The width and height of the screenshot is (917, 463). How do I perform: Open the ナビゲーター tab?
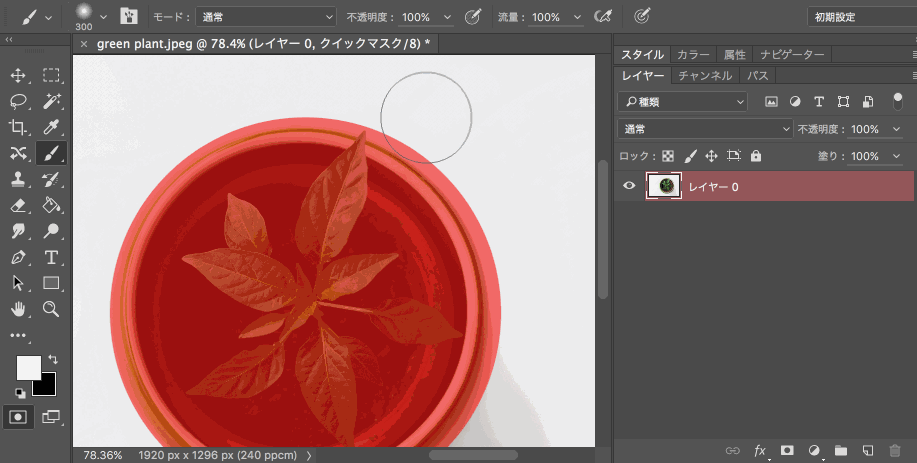791,54
